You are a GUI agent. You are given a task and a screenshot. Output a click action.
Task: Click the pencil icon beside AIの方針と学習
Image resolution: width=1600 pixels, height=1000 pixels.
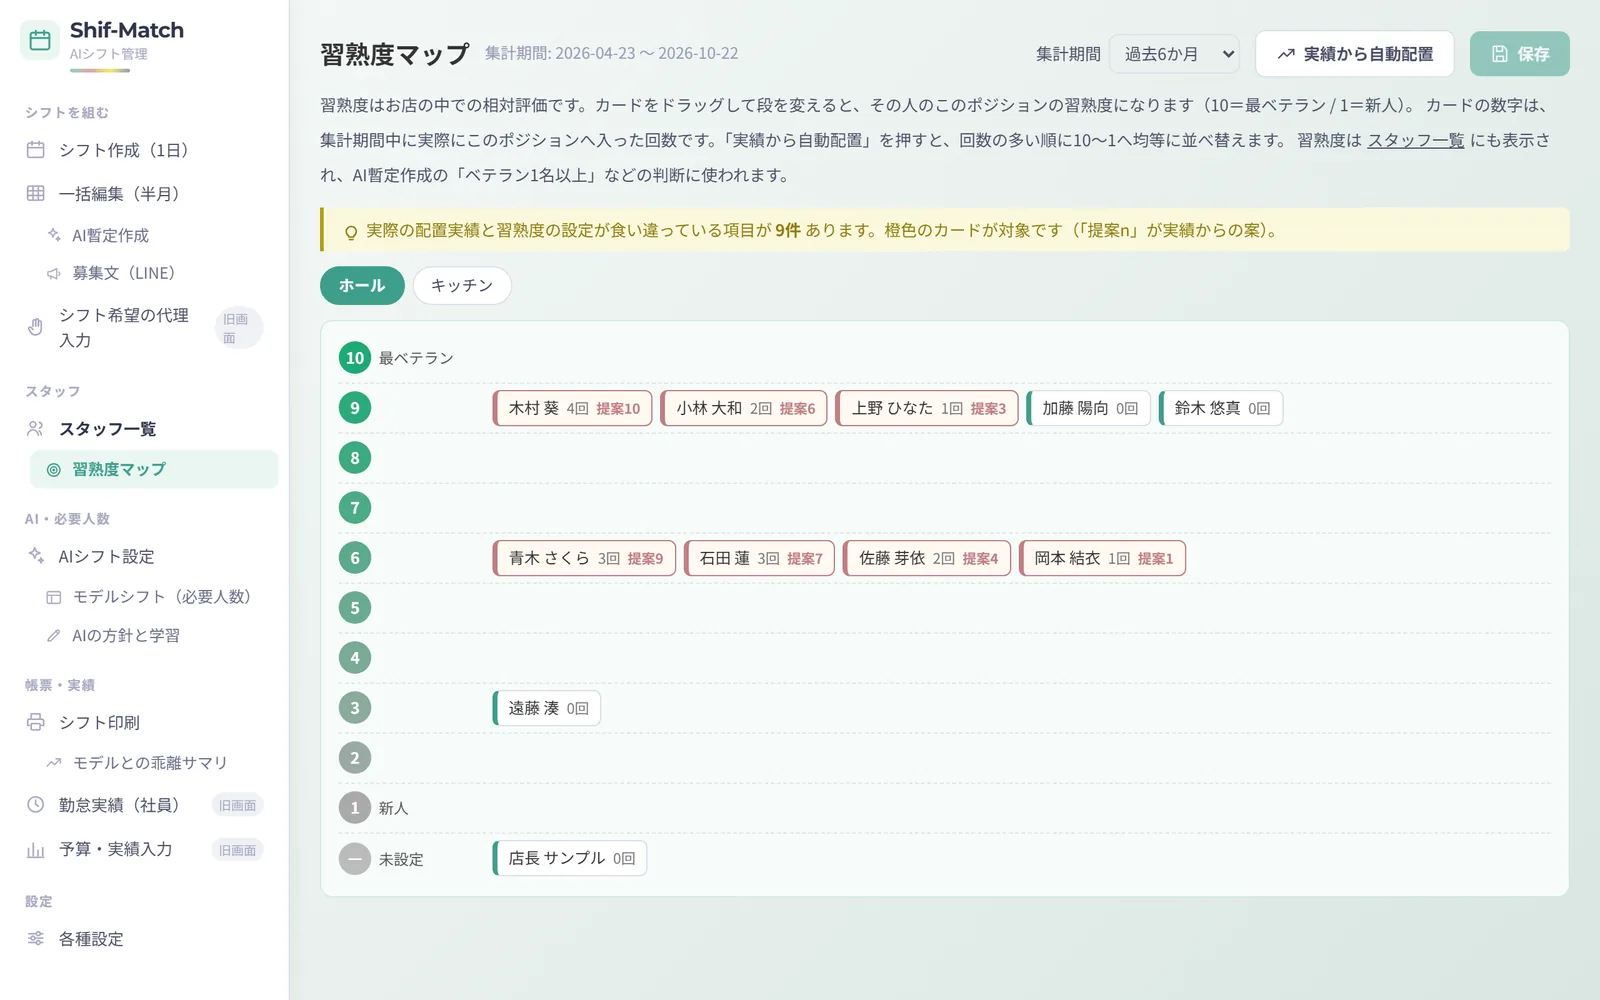pyautogui.click(x=54, y=636)
